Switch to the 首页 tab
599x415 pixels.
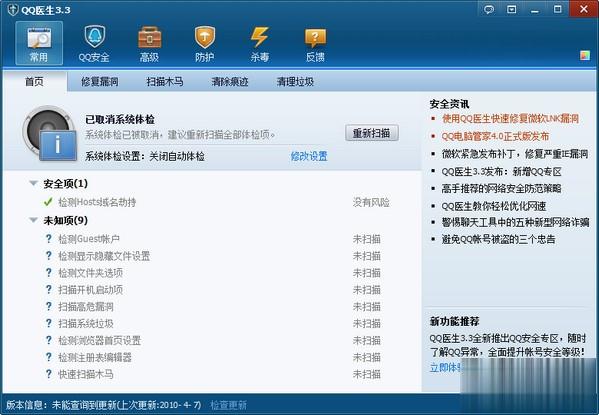34,81
